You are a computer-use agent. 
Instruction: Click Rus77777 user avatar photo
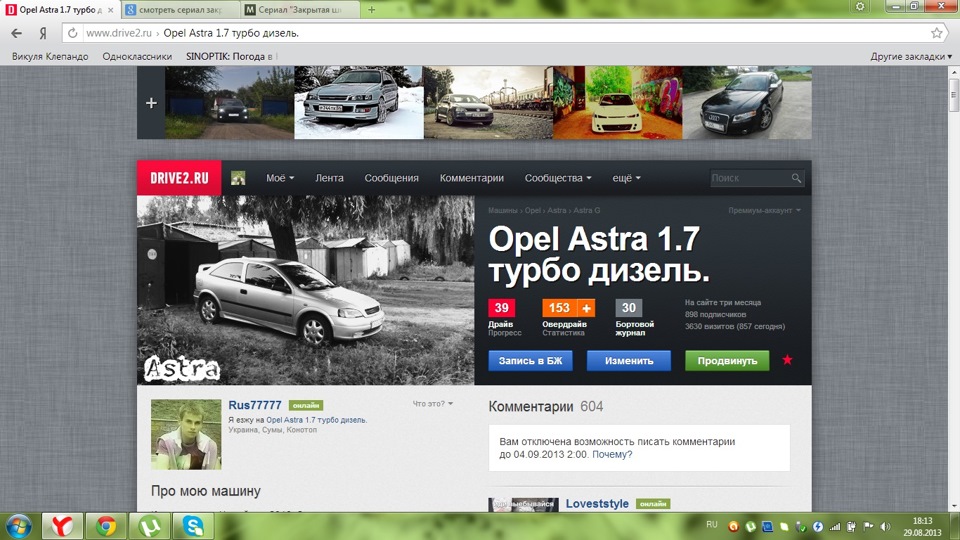[186, 435]
